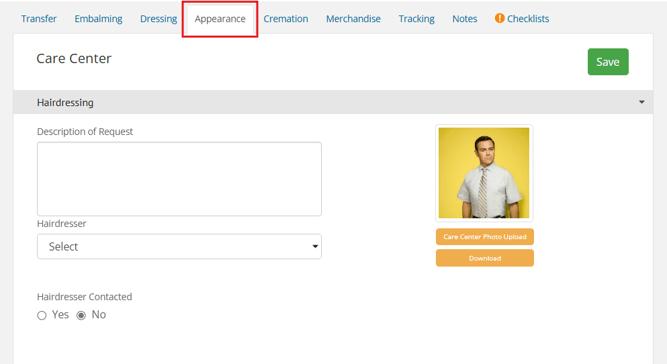Collapse the Hairdressing section arrow
This screenshot has height=364, width=667.
[641, 102]
